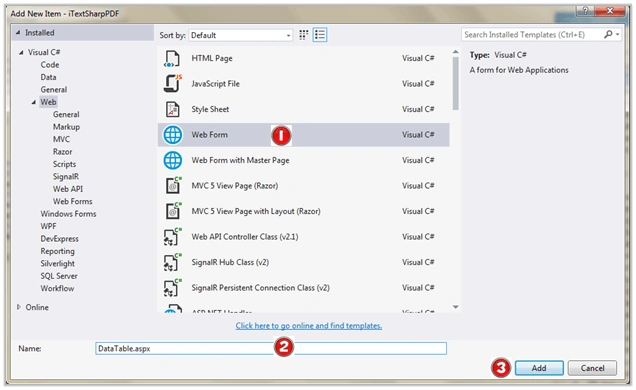Open the search options dropdown arrow
Image resolution: width=636 pixels, height=390 pixels.
[x=617, y=35]
